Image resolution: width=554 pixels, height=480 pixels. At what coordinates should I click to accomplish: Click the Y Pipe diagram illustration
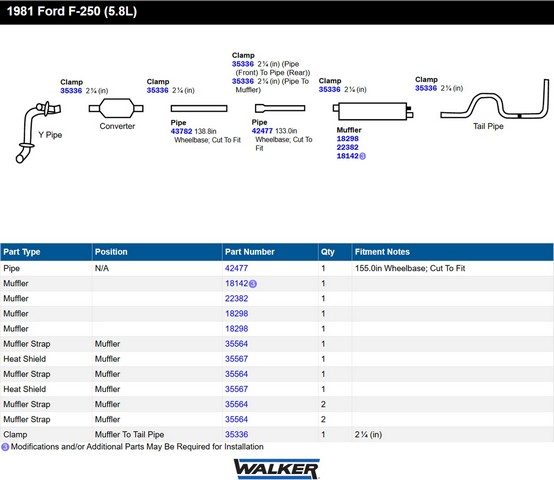click(38, 132)
